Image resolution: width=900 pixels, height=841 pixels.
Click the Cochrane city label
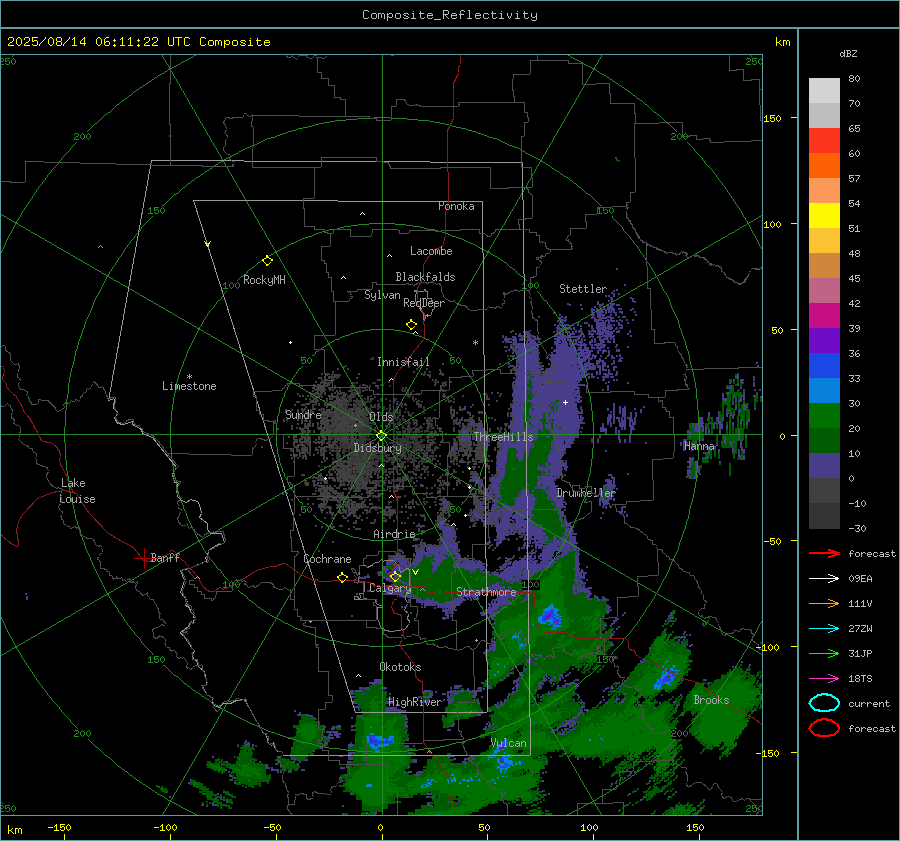tap(327, 559)
